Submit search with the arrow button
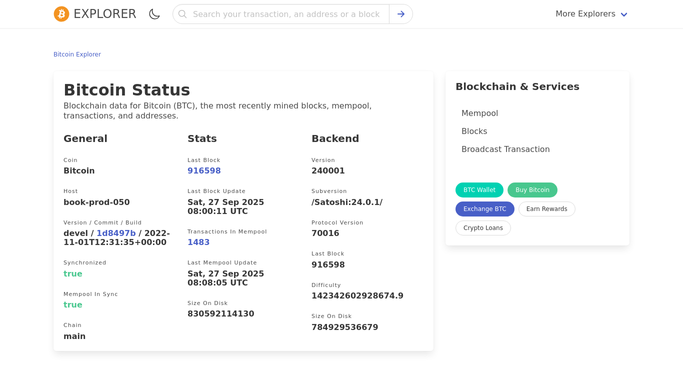Viewport: 683px width, 384px height. click(x=401, y=14)
